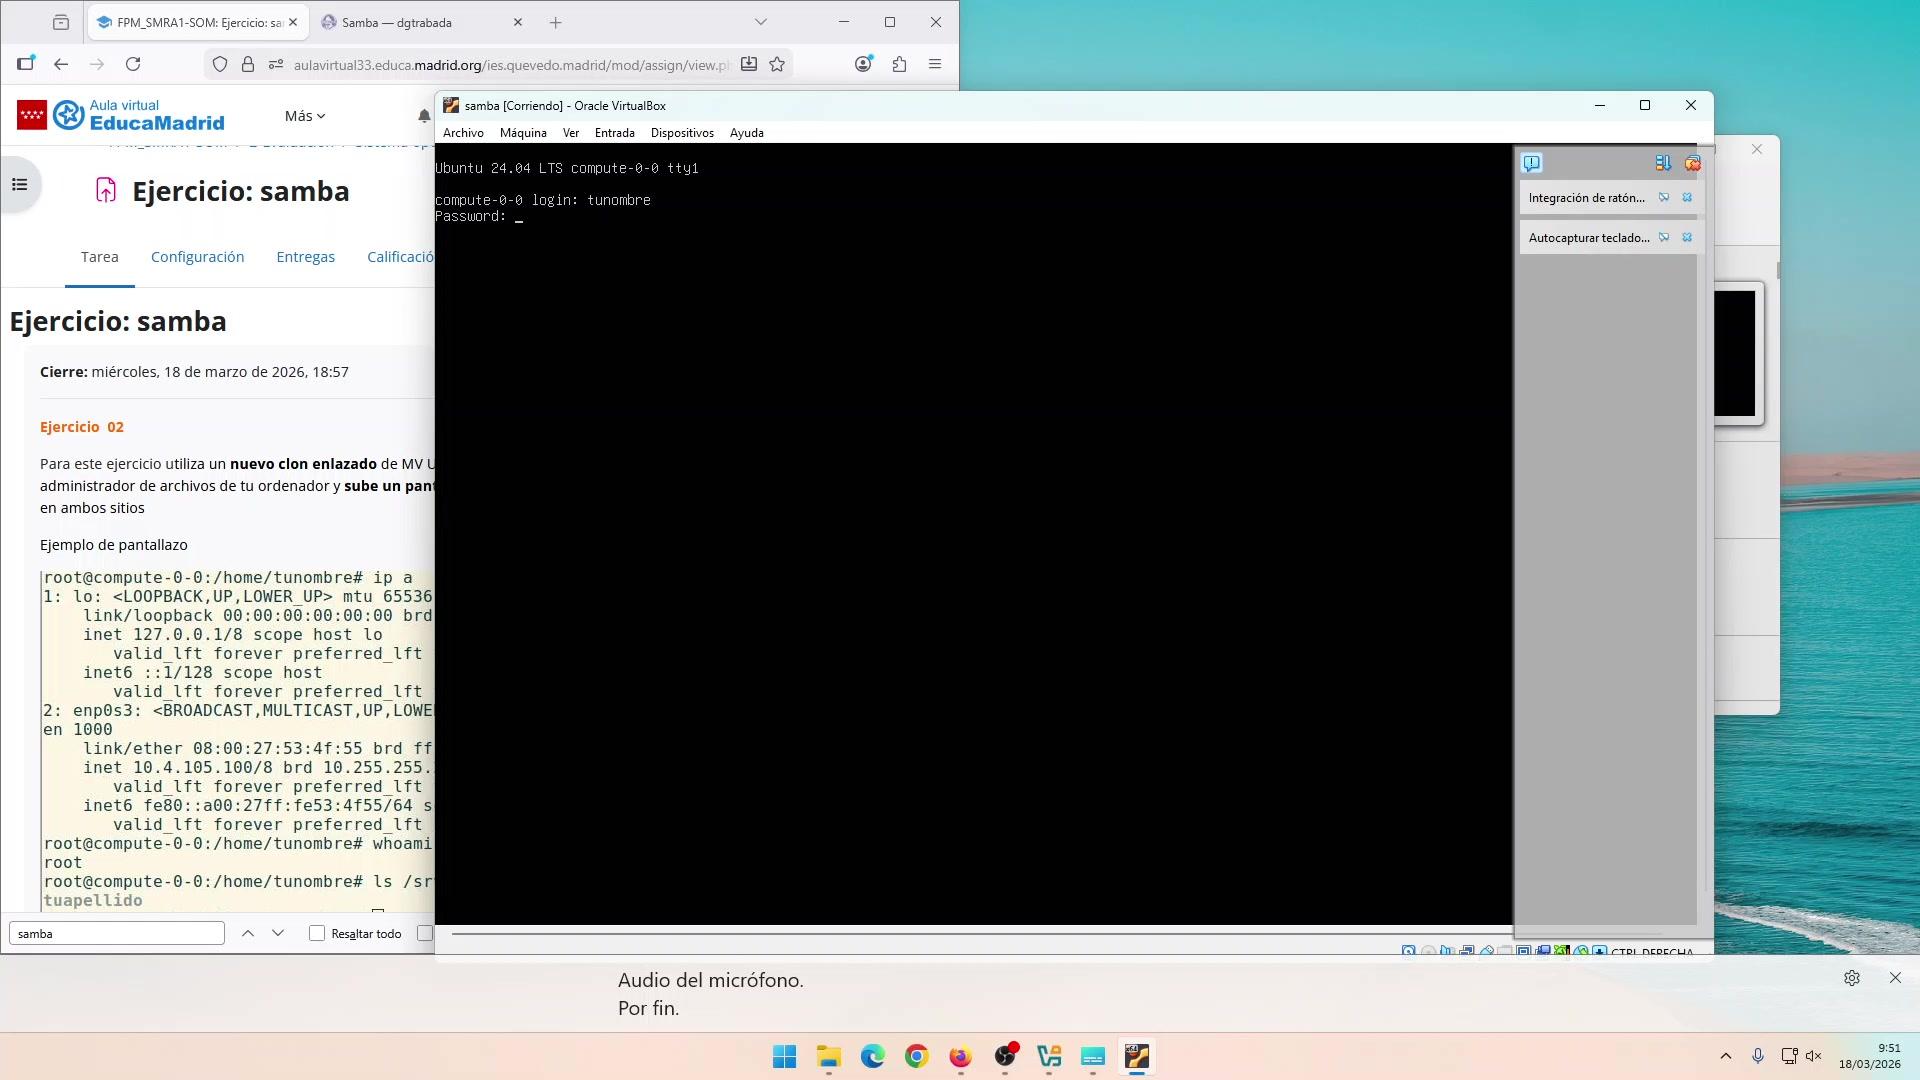This screenshot has height=1080, width=1920.
Task: Close the Samba — dgtrabada tab
Action: pos(517,22)
